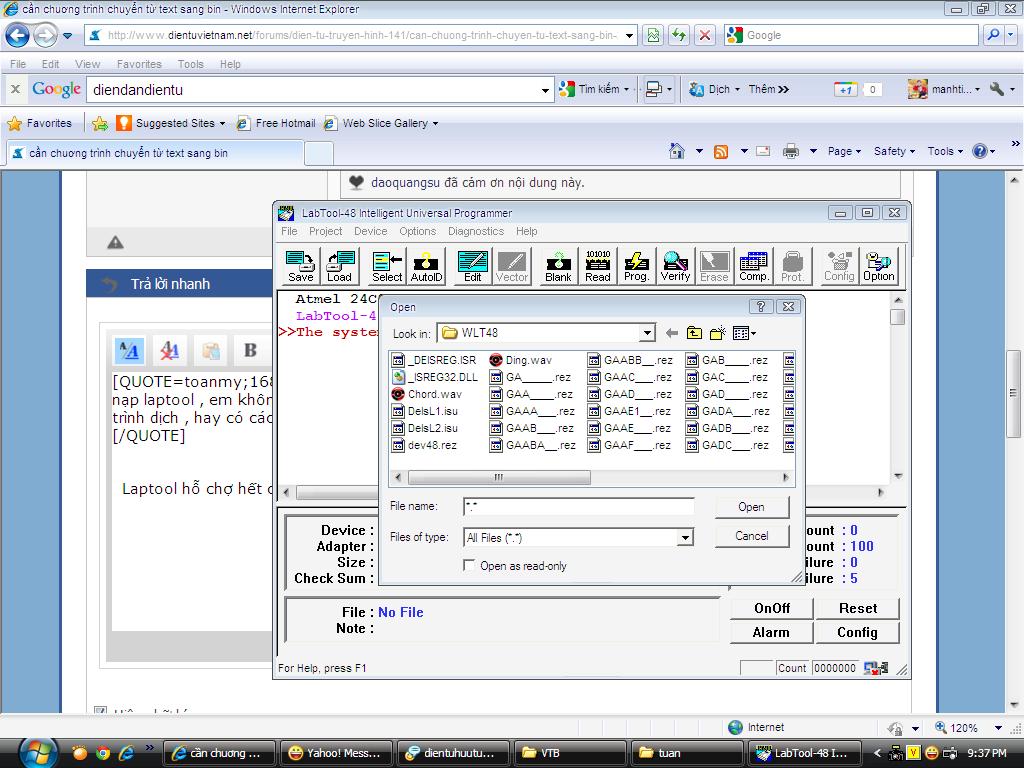
Task: Open the Device menu in LabTool
Action: pyautogui.click(x=370, y=231)
